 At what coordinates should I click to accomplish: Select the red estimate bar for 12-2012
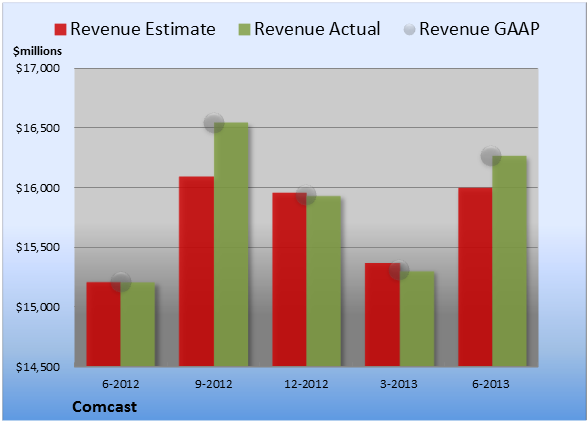pyautogui.click(x=290, y=279)
